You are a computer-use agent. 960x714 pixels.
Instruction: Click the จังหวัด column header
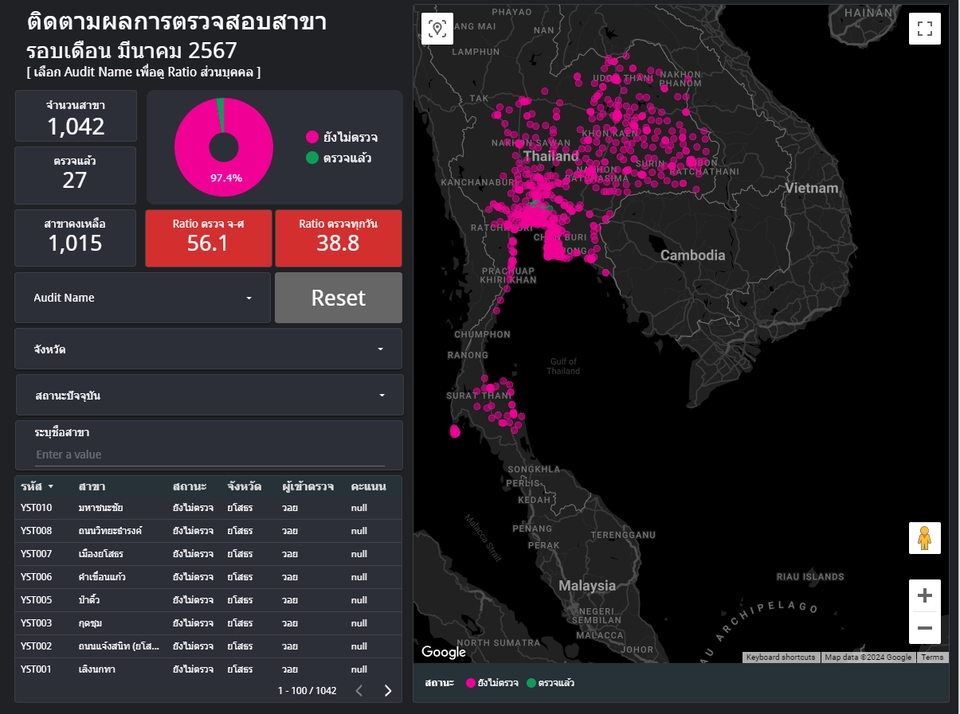(244, 487)
